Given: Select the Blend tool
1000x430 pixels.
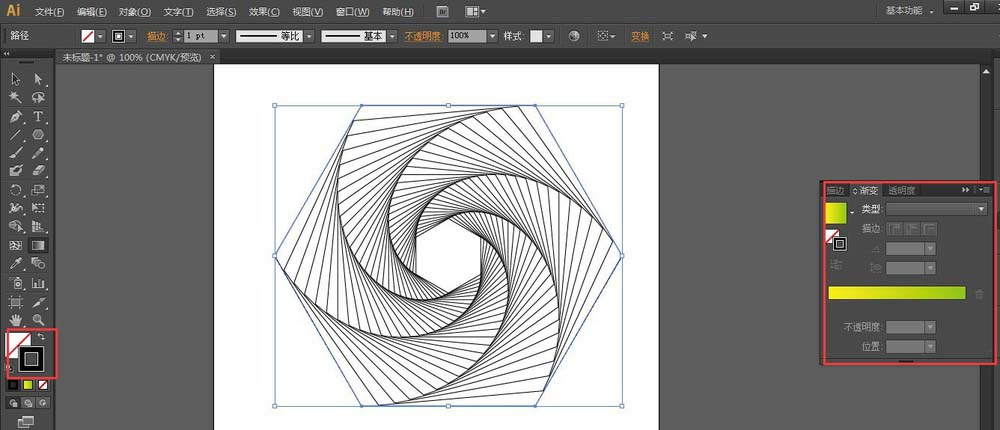Looking at the screenshot, I should (x=38, y=263).
